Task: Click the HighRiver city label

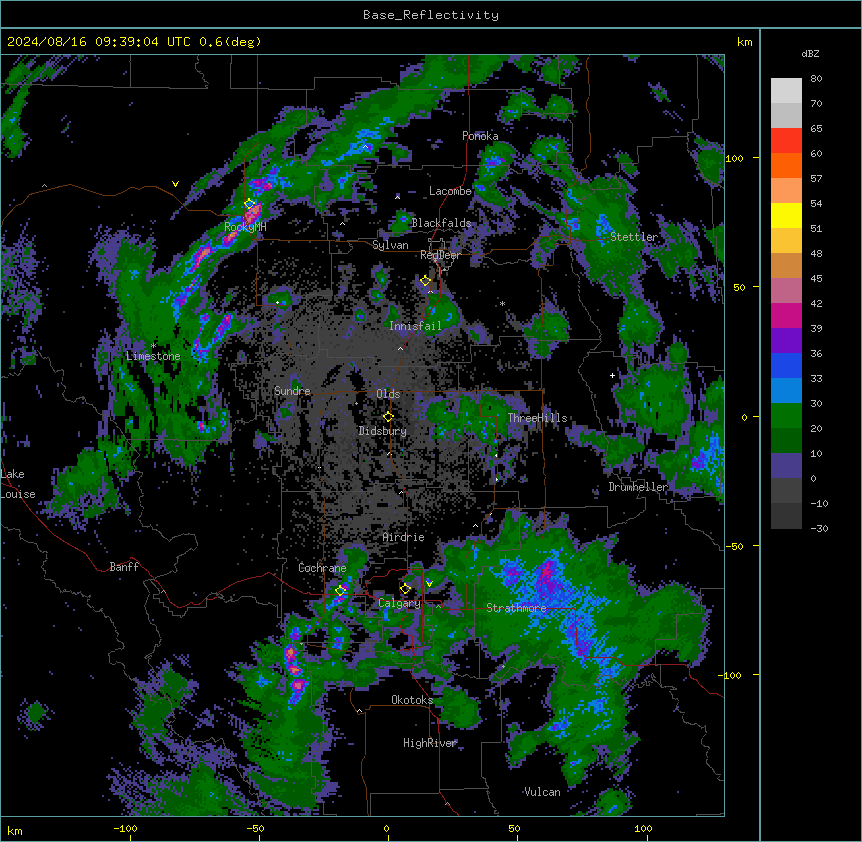Action: pyautogui.click(x=429, y=743)
